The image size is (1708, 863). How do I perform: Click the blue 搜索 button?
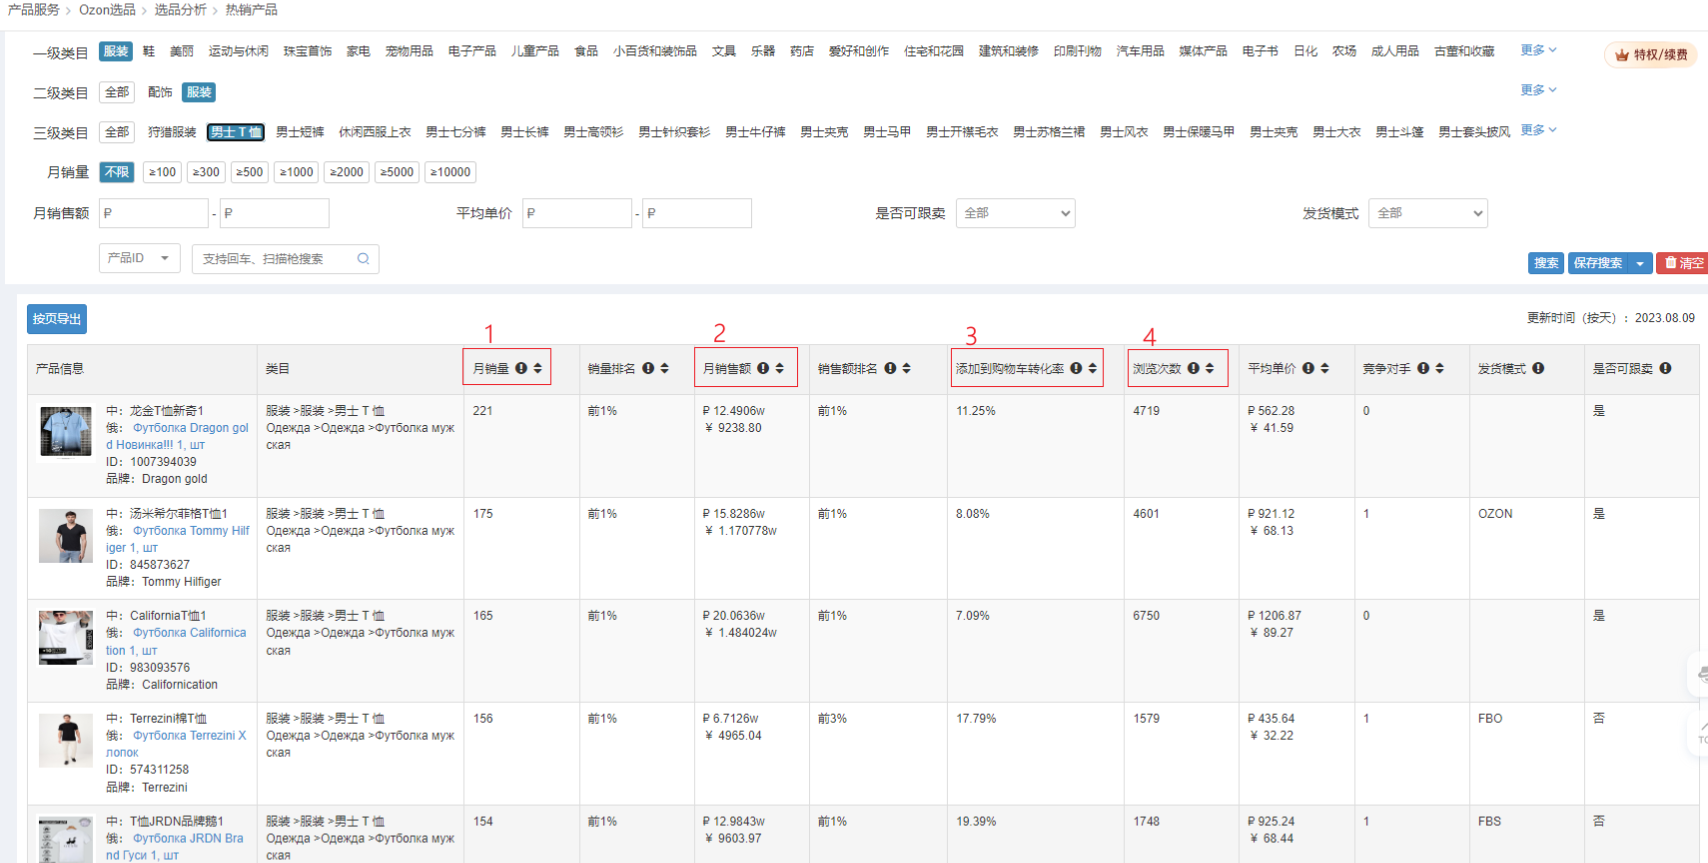tap(1546, 263)
